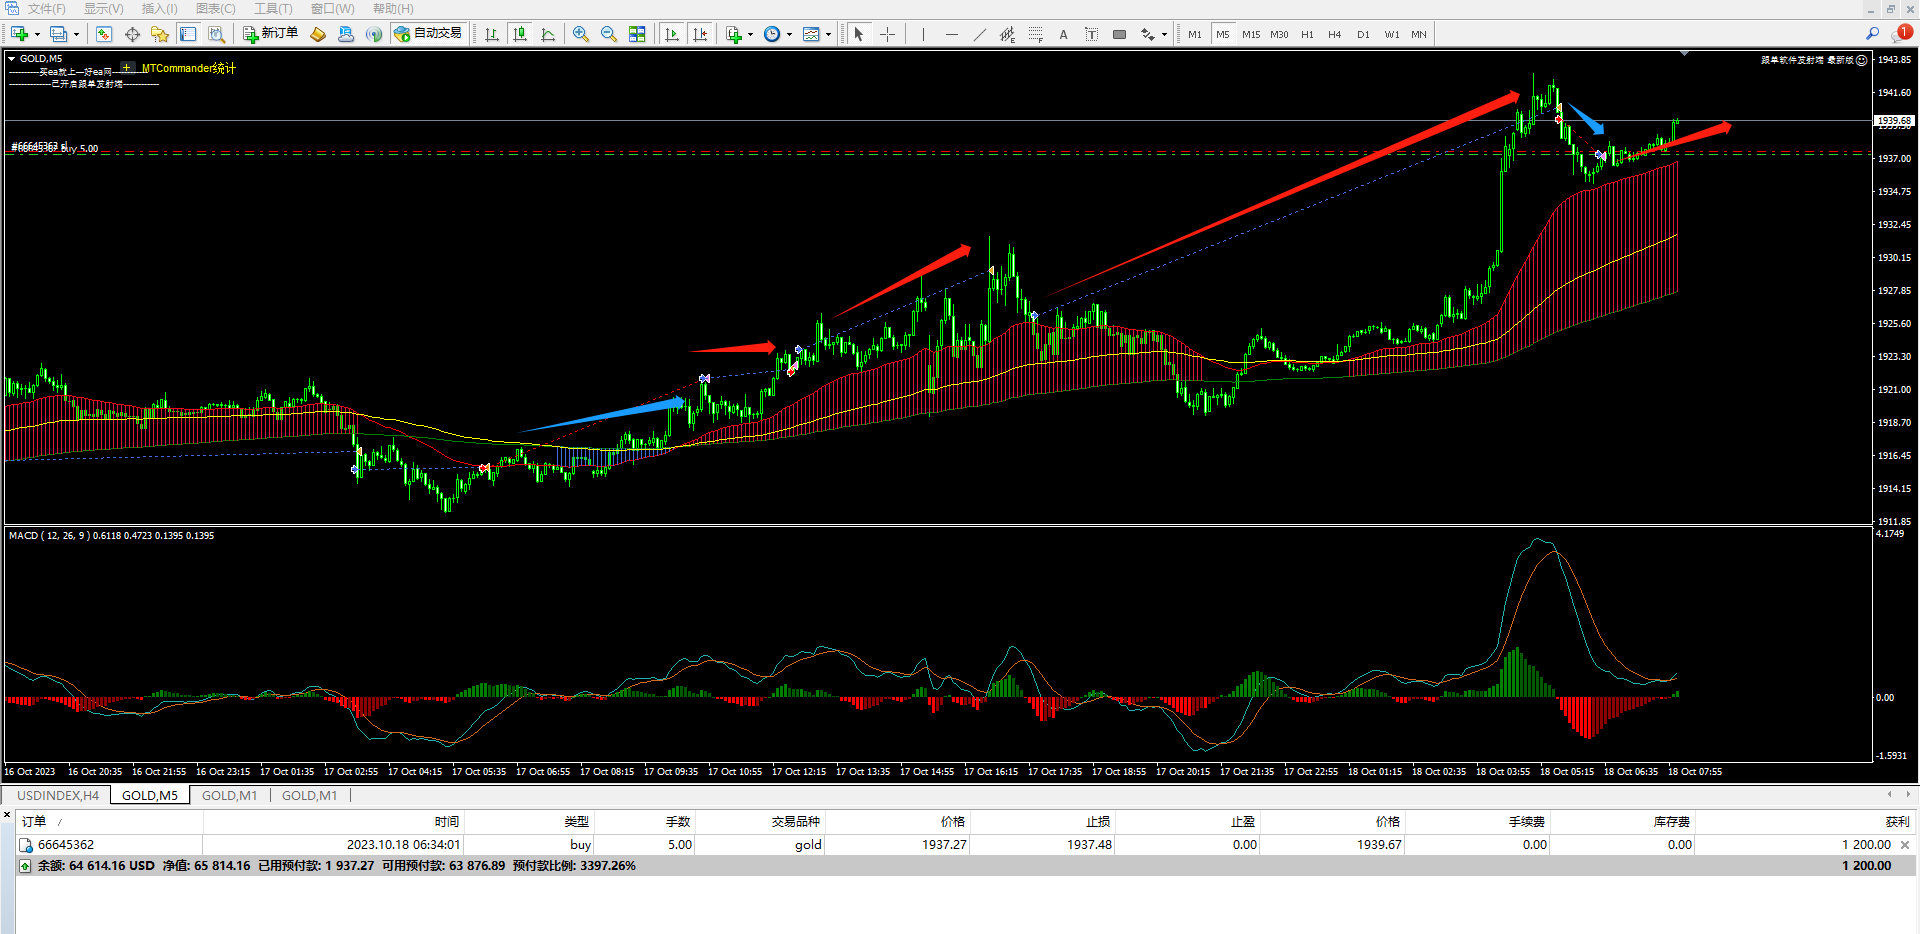Open the notifications chat bubble icon
This screenshot has height=934, width=1920.
1900,34
